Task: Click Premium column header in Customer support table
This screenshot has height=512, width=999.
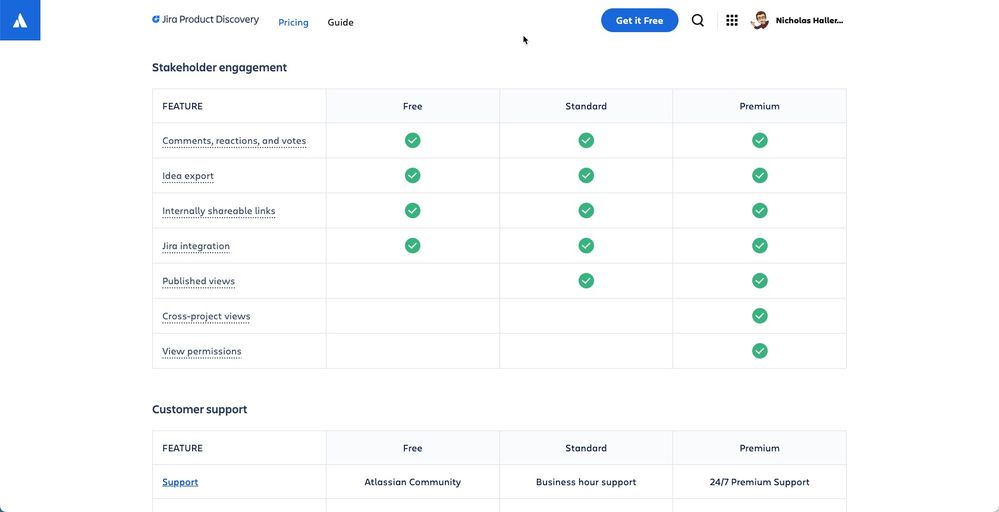Action: coord(759,448)
